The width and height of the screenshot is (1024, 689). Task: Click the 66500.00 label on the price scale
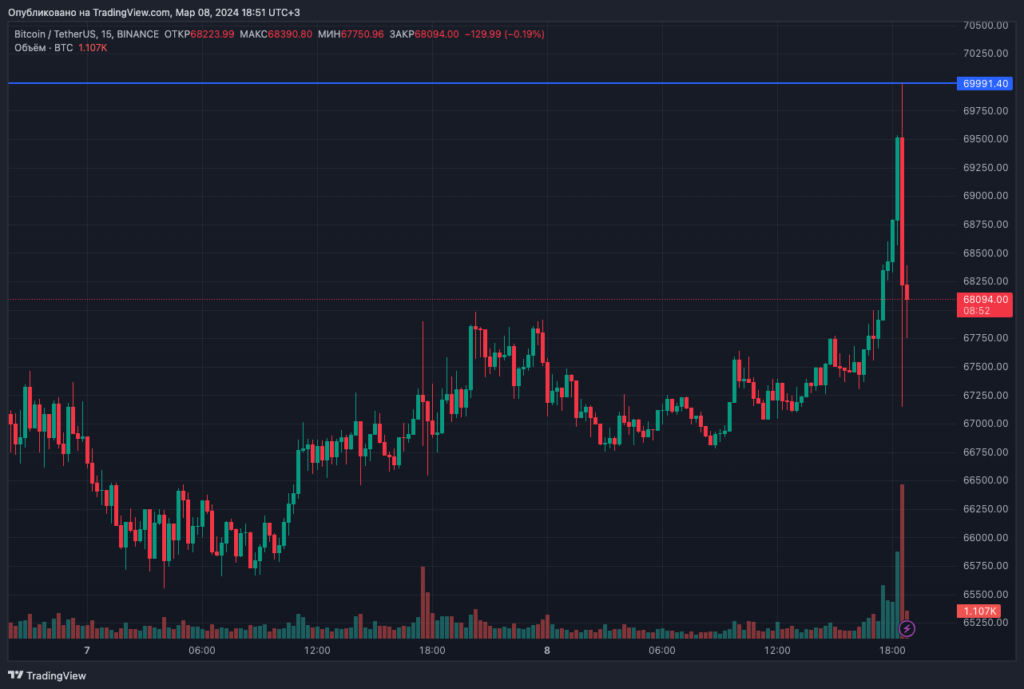985,480
